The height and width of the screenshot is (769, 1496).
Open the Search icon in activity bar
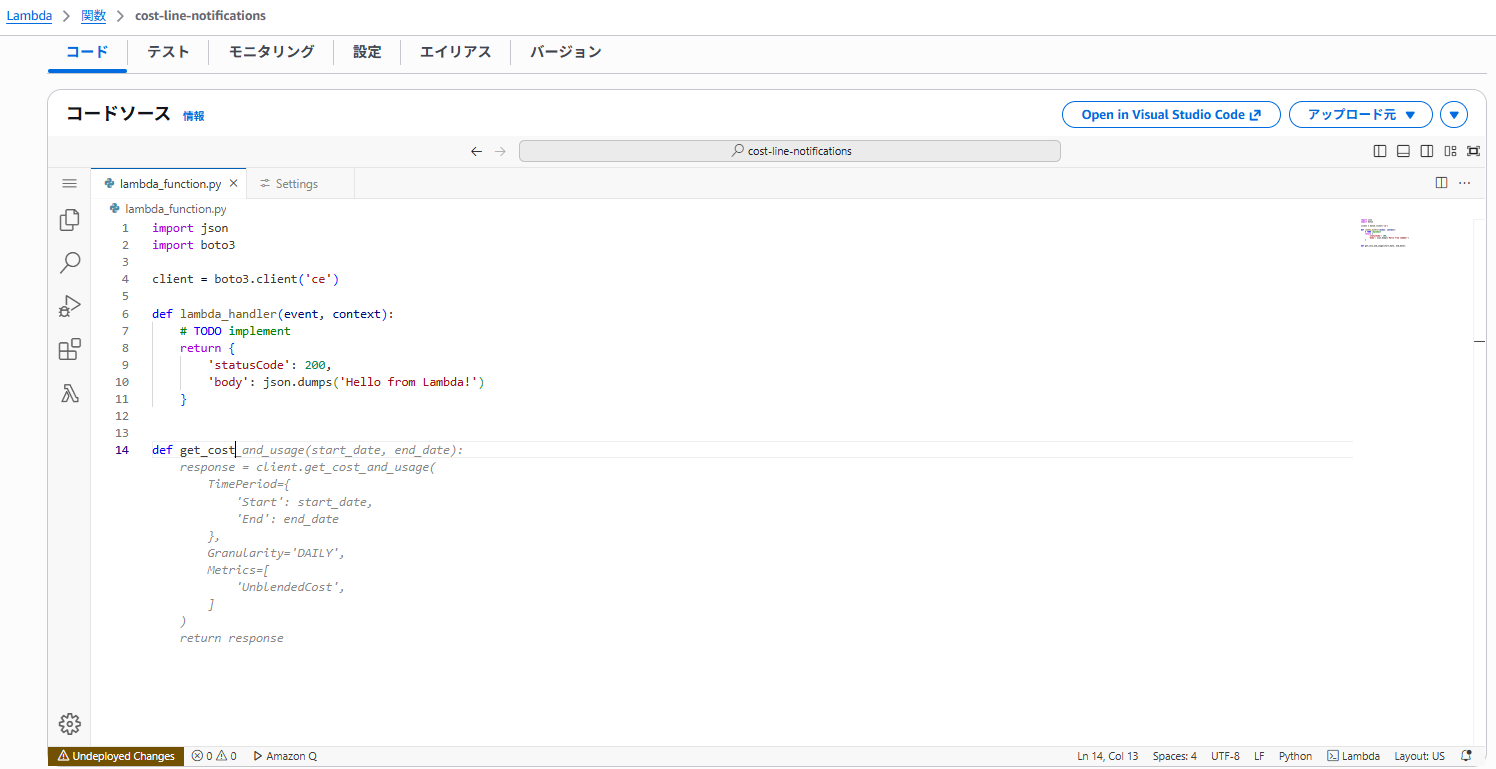pyautogui.click(x=69, y=263)
